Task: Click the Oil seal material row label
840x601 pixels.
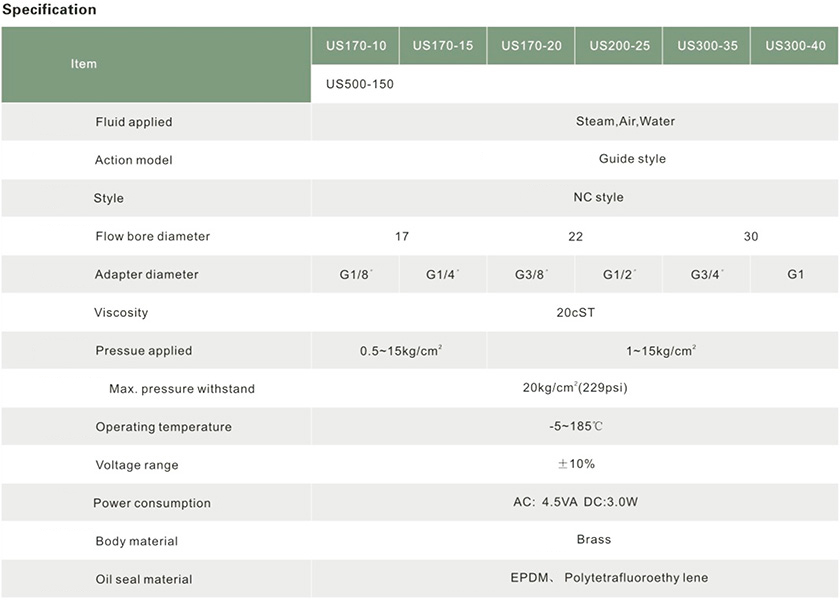Action: pyautogui.click(x=144, y=579)
